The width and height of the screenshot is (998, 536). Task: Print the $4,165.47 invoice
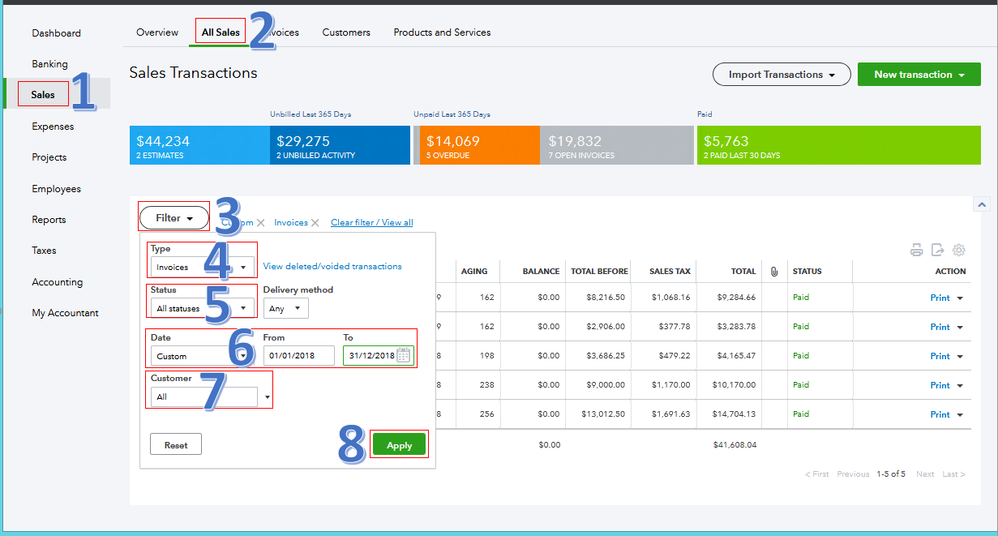[x=939, y=356]
